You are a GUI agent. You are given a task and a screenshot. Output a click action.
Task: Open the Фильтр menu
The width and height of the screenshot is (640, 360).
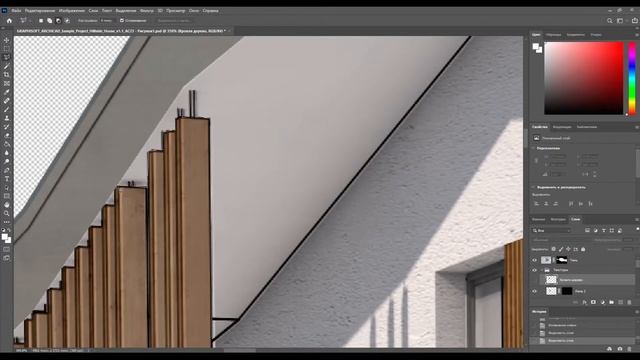point(147,11)
